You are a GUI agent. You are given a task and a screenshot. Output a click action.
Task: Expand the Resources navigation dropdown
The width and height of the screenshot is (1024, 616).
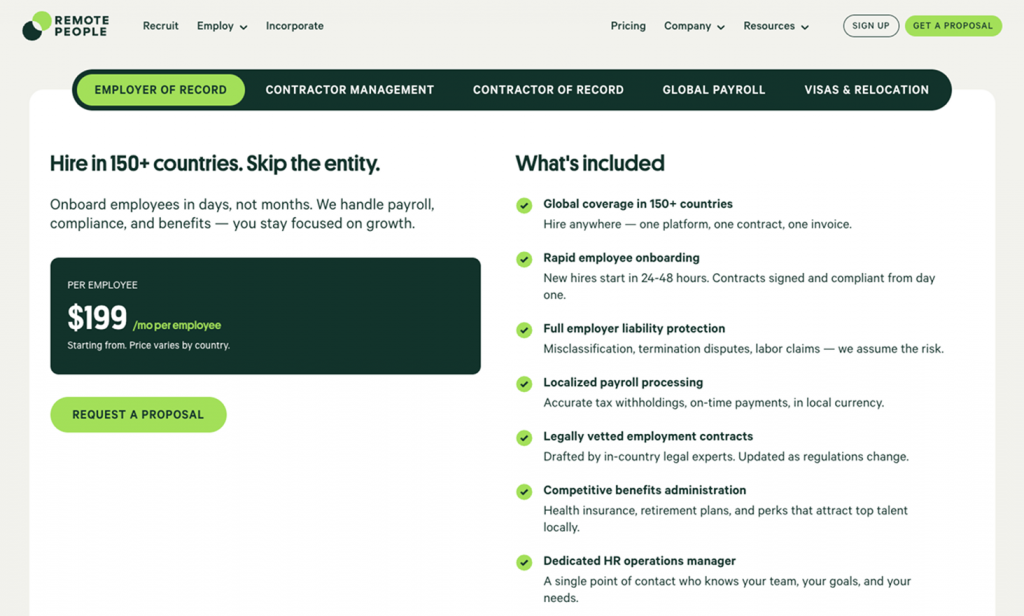pyautogui.click(x=775, y=26)
